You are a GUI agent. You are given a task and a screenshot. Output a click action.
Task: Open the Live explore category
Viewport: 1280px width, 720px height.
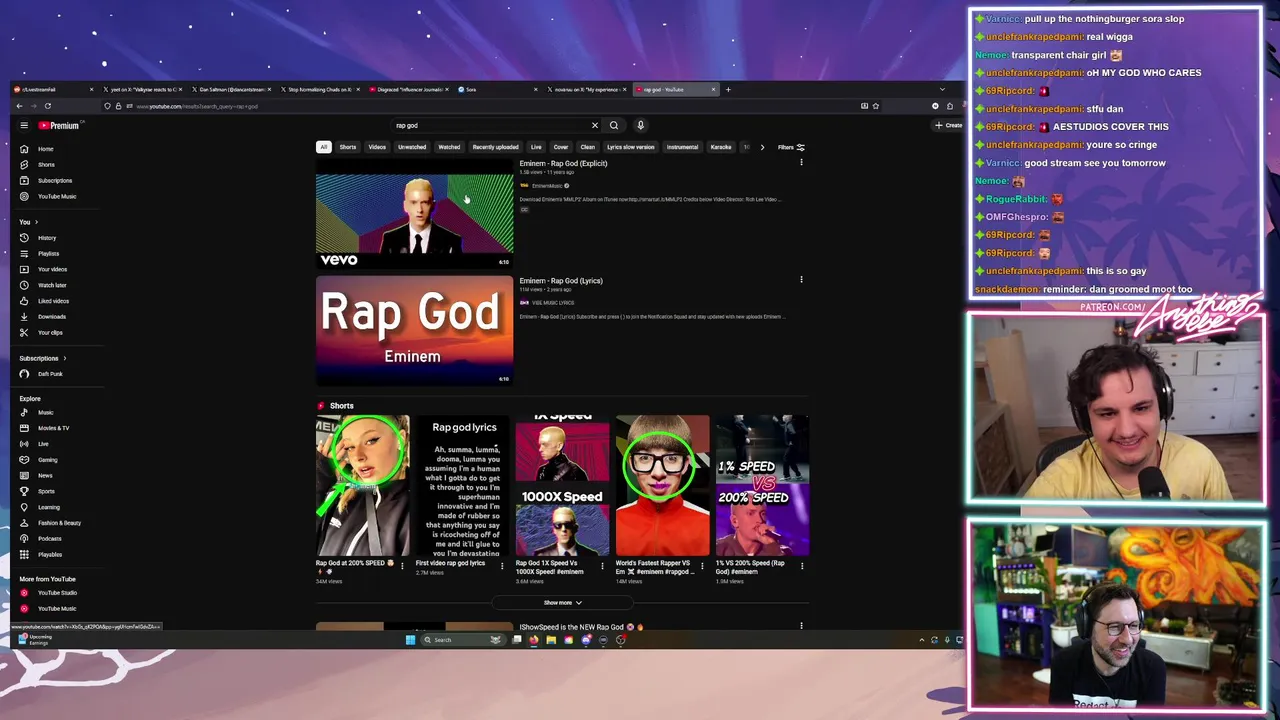(x=43, y=444)
